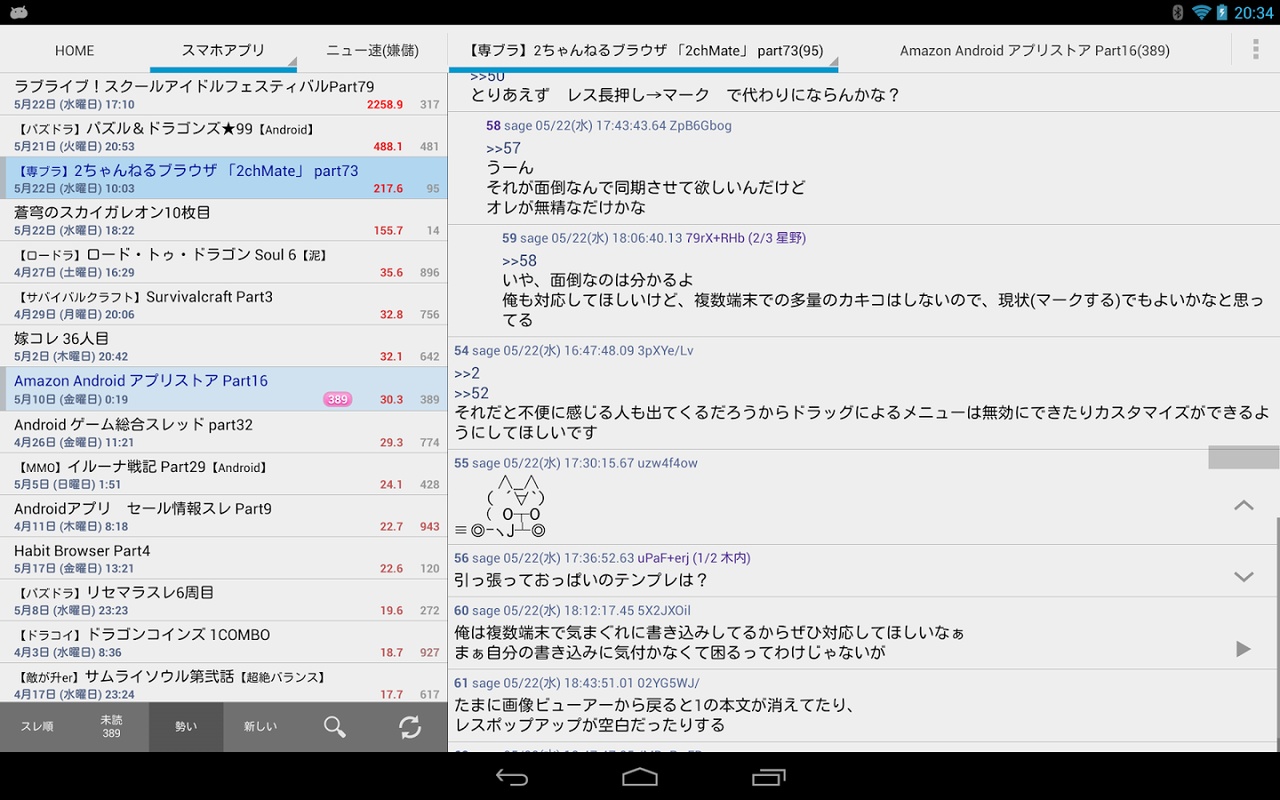Tap anchor link >>58 in post 59

[x=519, y=261]
